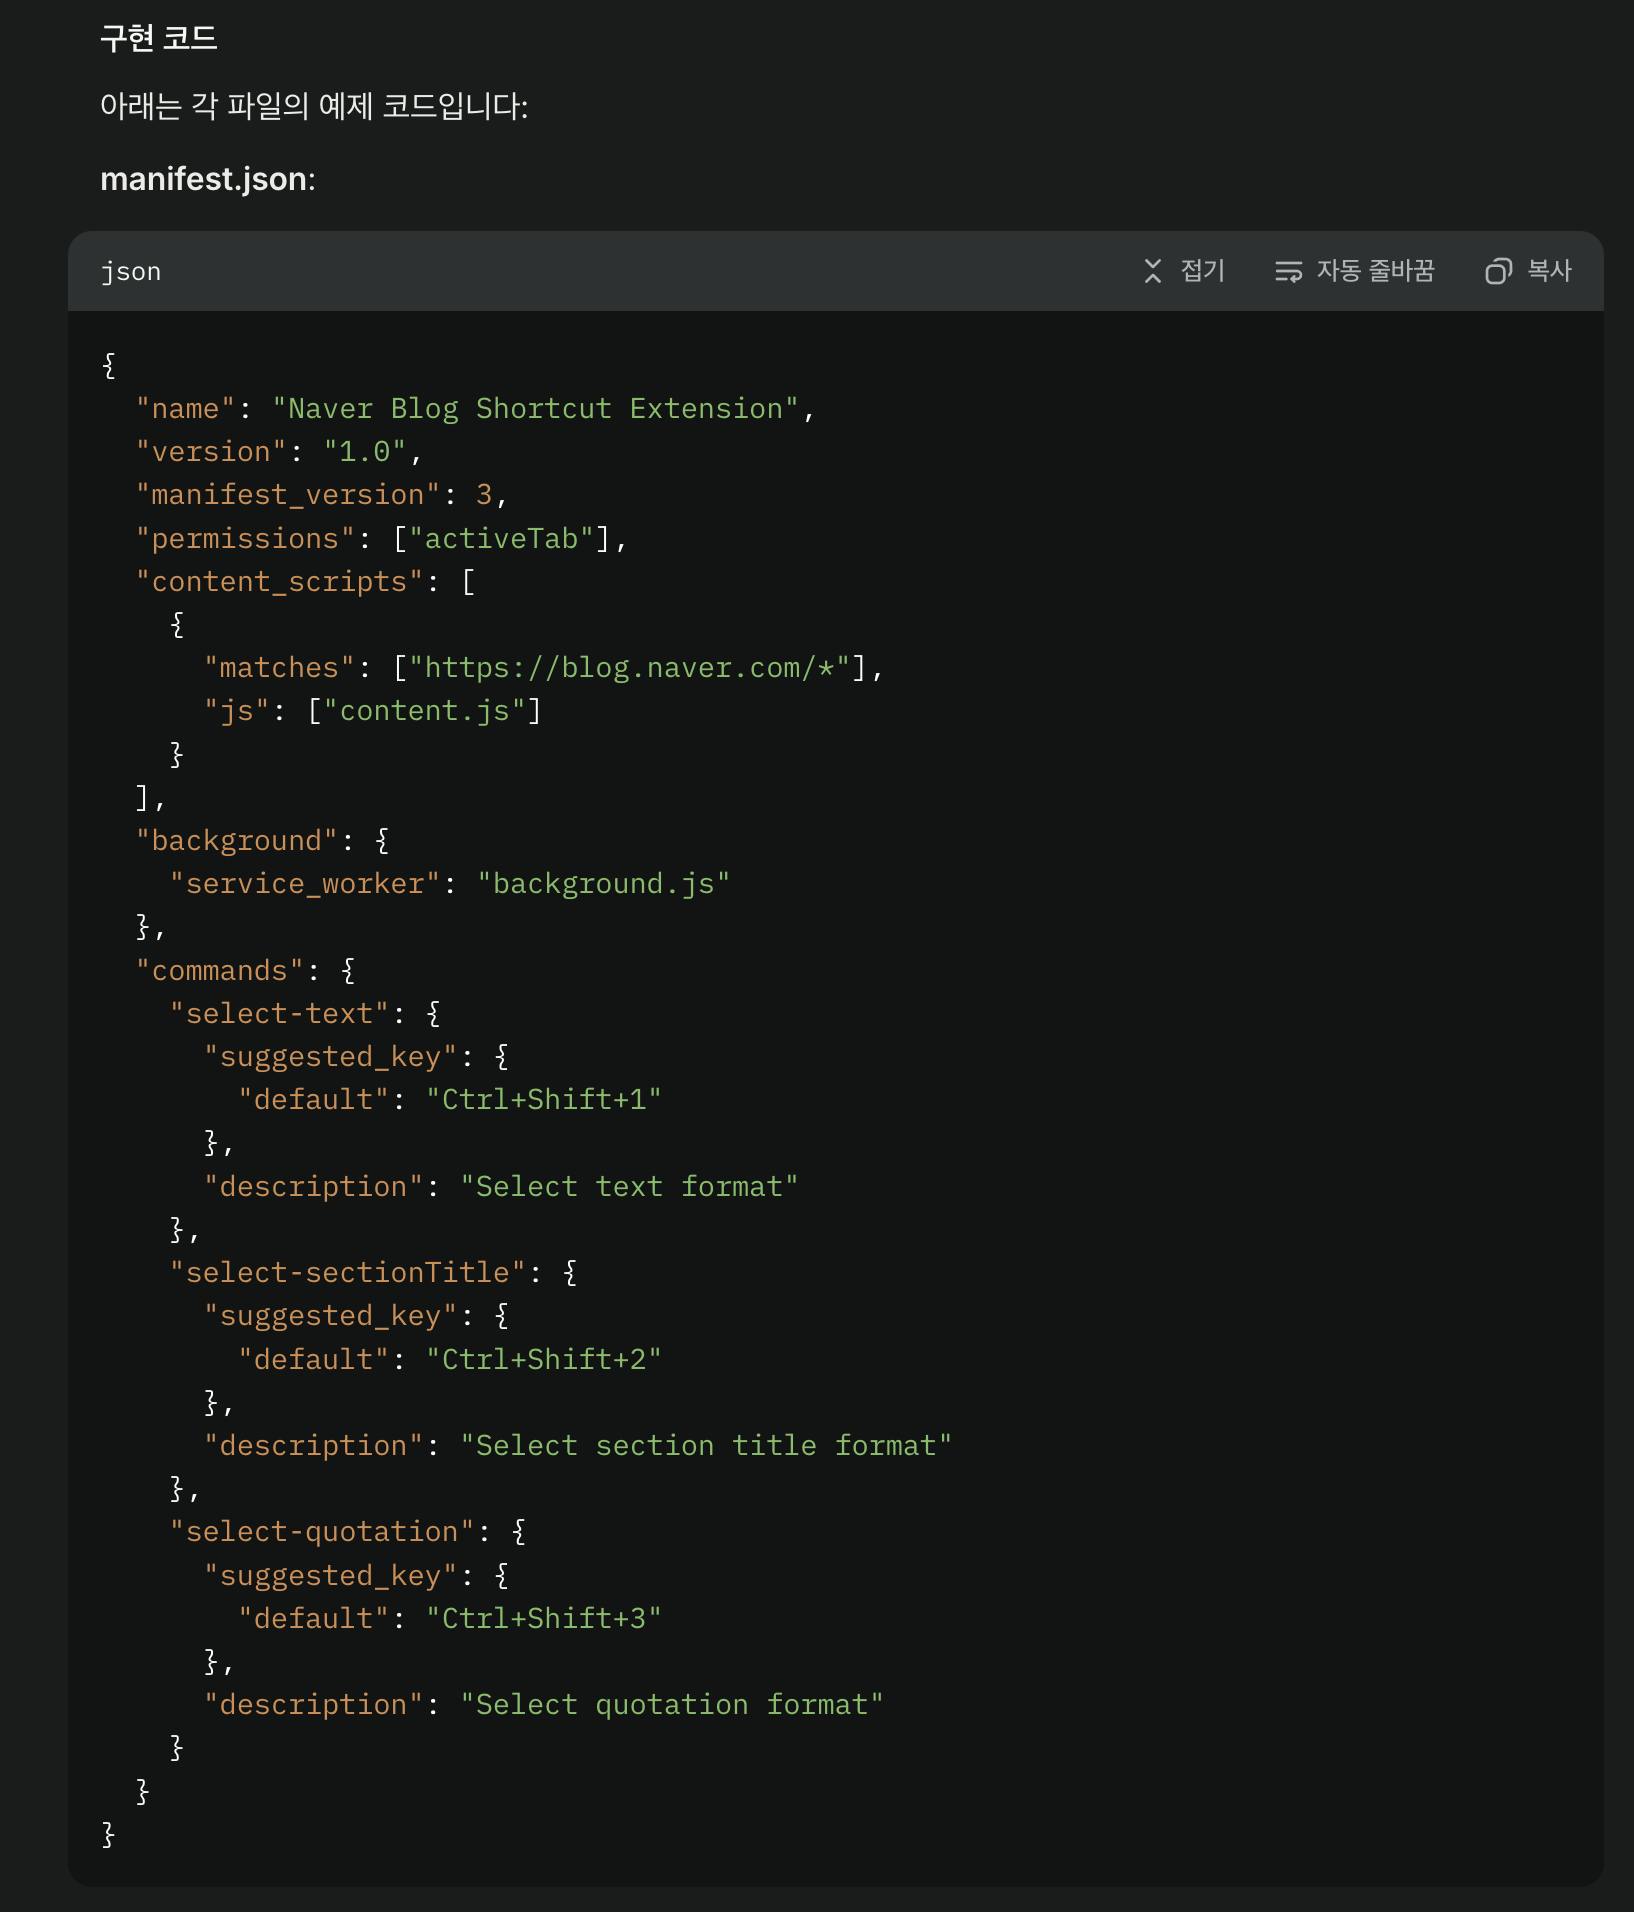Click the "select-sectionTitle" command key
Viewport: 1634px width, 1912px height.
tap(347, 1273)
